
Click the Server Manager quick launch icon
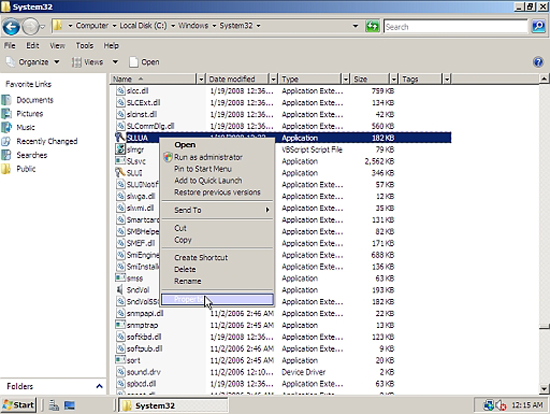click(x=54, y=406)
